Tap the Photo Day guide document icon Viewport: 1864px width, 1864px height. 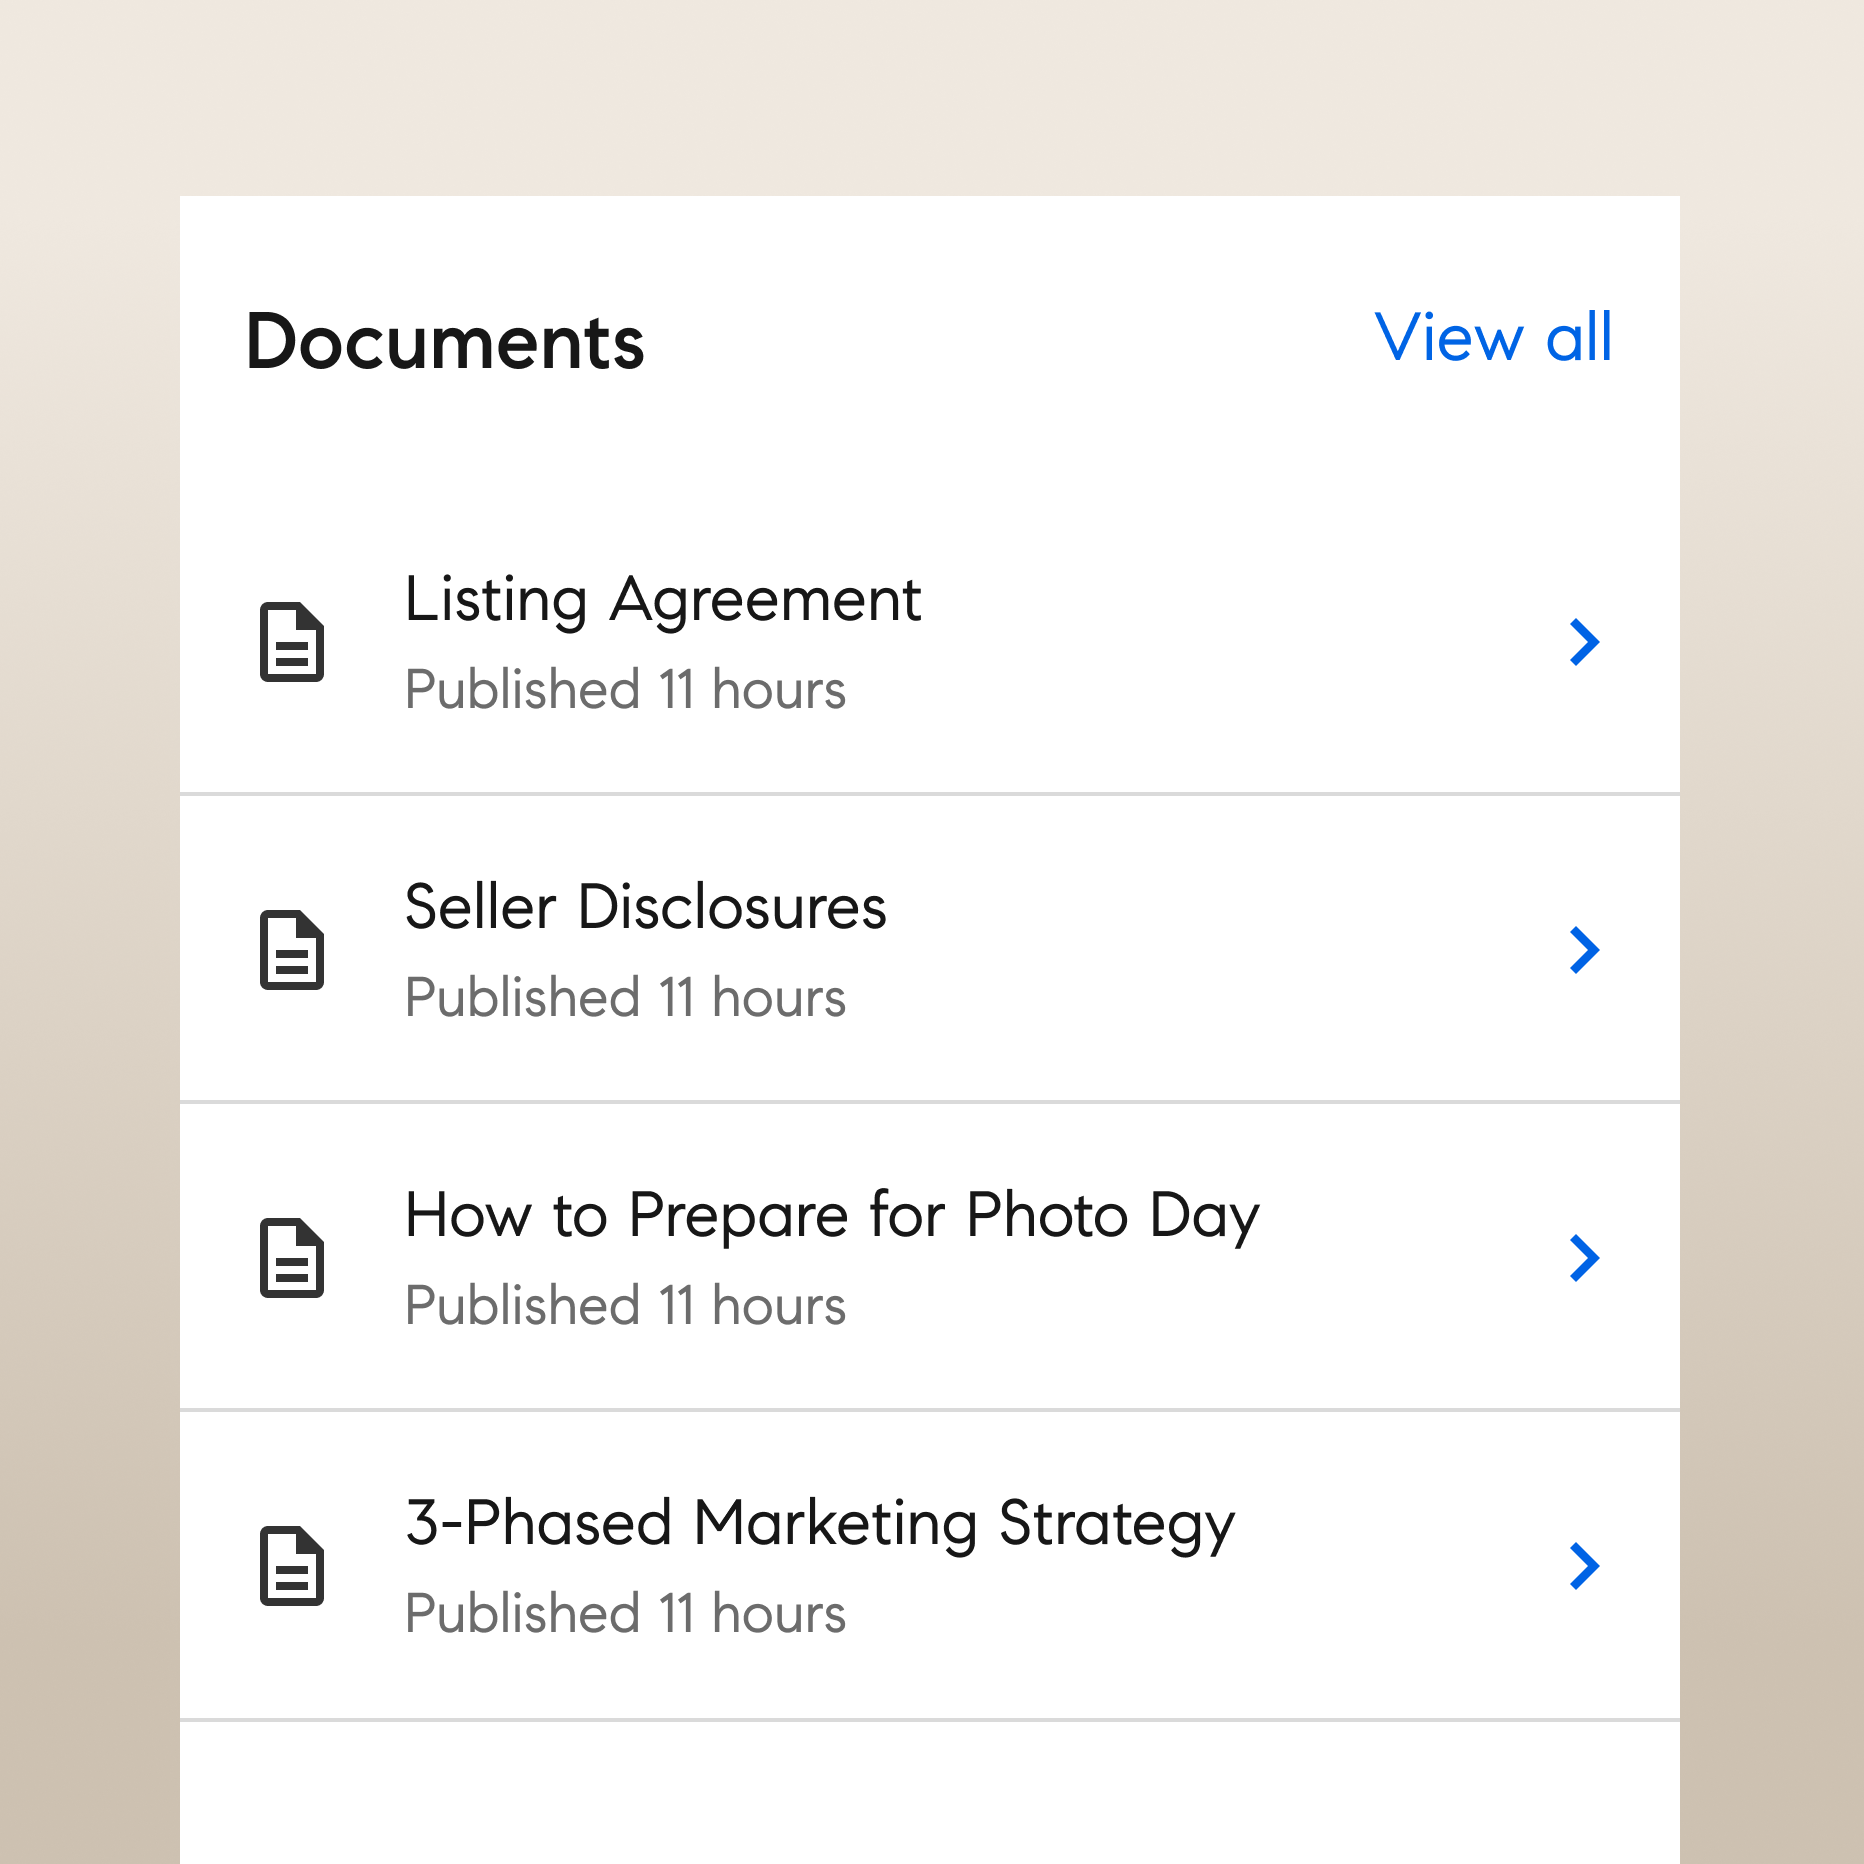coord(291,1258)
